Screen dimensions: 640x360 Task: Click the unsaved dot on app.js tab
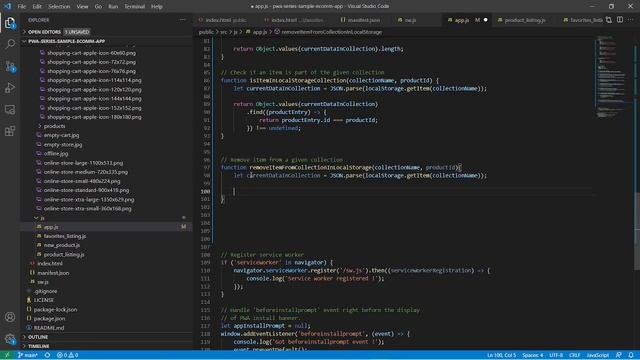(x=485, y=20)
